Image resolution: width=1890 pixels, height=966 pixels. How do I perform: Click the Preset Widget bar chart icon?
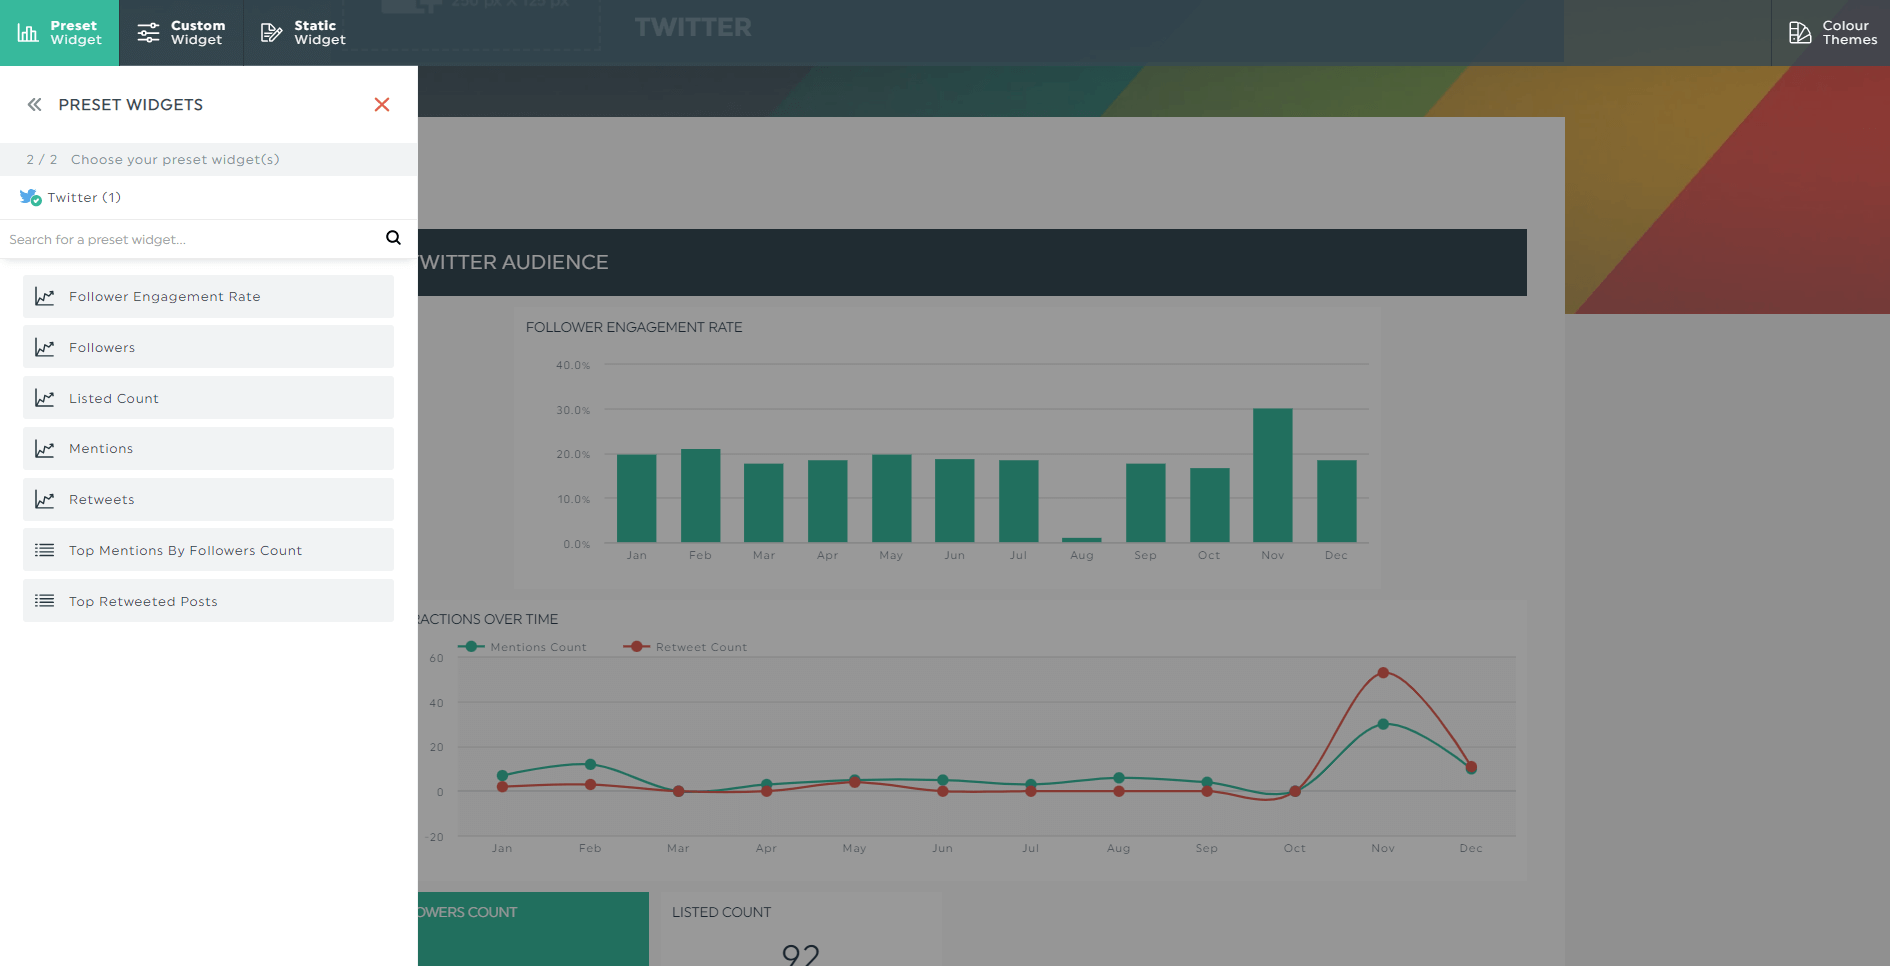point(28,33)
